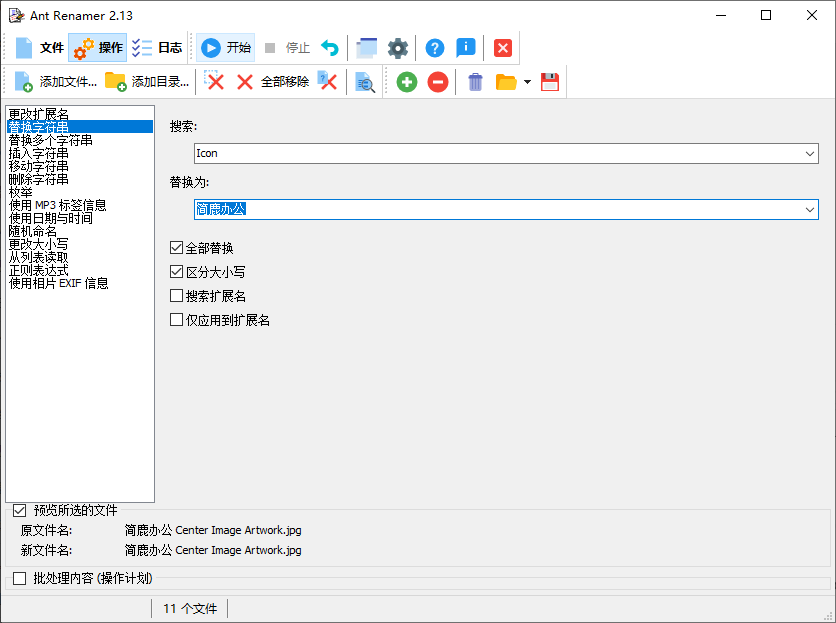Click the preview magnifier icon
Viewport: 836px width, 623px height.
coord(365,83)
